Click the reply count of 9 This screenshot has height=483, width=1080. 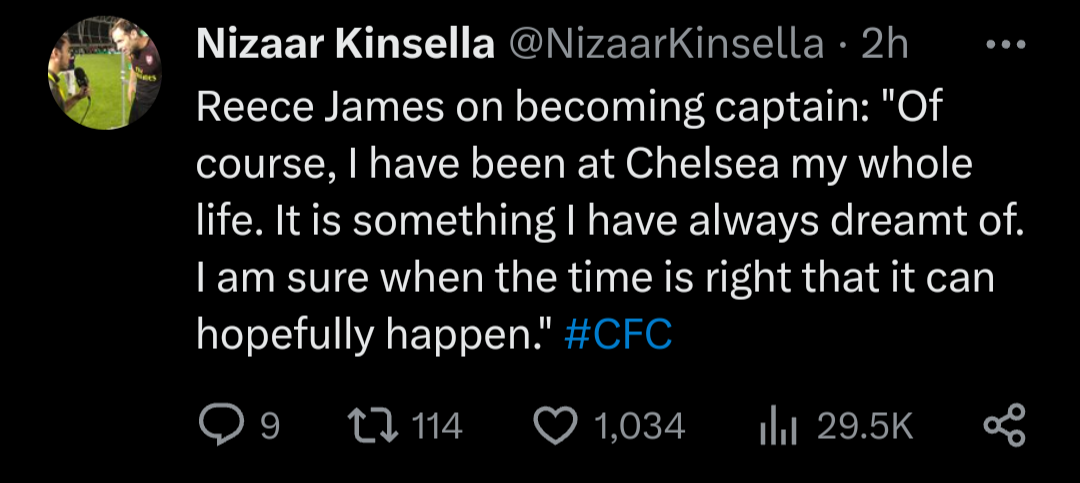point(269,427)
